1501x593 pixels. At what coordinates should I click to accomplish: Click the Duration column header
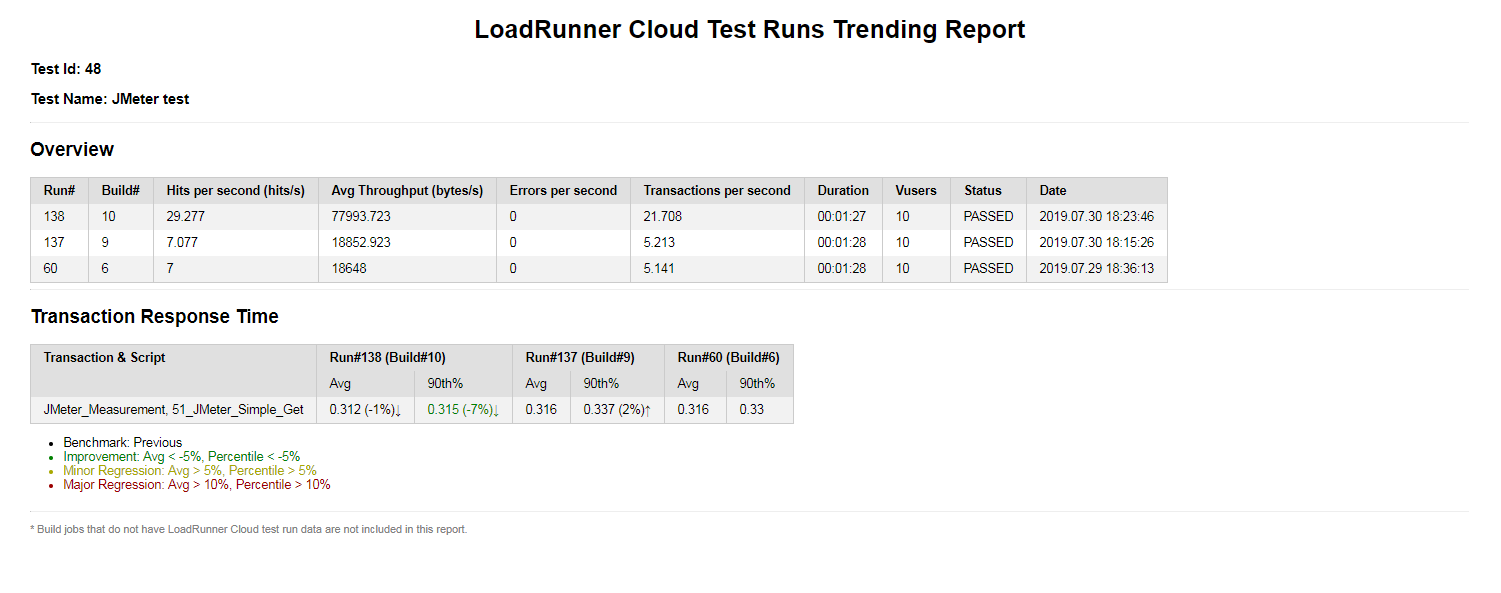click(843, 190)
